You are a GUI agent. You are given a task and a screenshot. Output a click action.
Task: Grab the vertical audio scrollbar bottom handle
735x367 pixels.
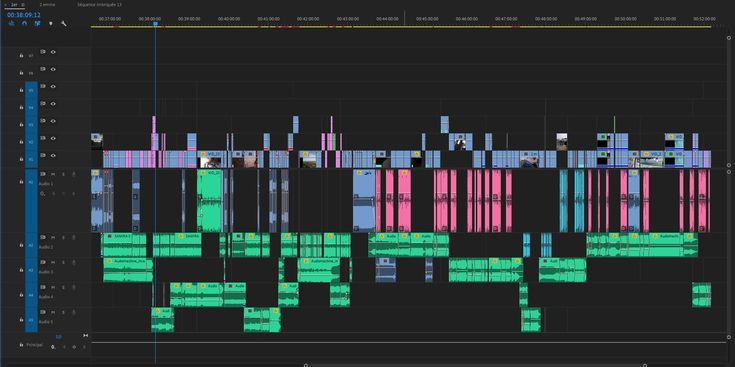tap(728, 337)
